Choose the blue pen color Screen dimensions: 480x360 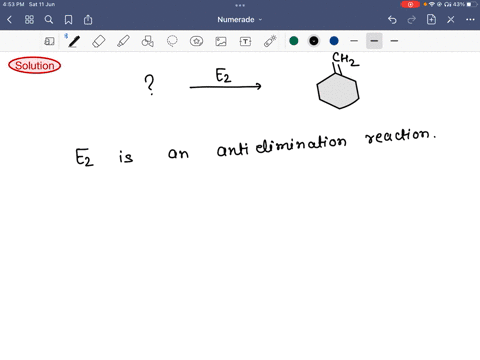[334, 41]
